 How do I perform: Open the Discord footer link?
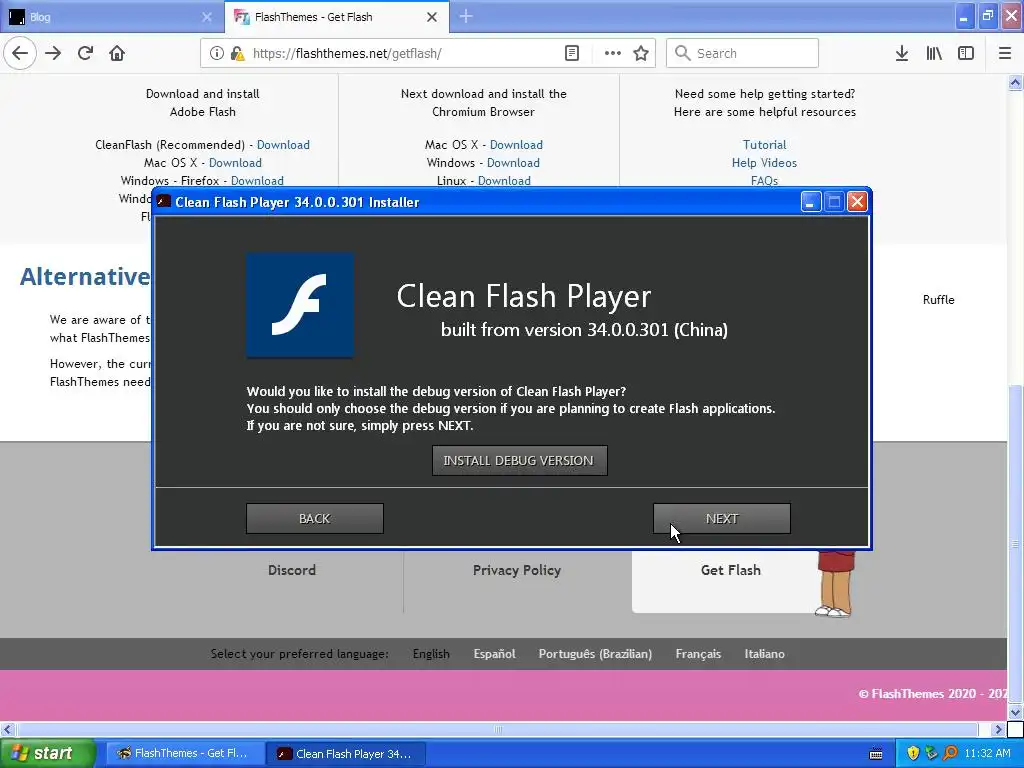(291, 570)
